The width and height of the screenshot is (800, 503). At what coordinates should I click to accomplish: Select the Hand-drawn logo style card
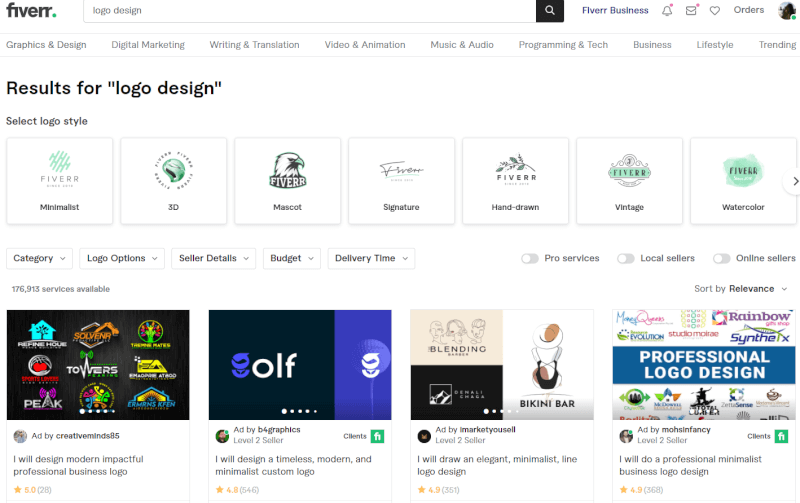point(515,181)
